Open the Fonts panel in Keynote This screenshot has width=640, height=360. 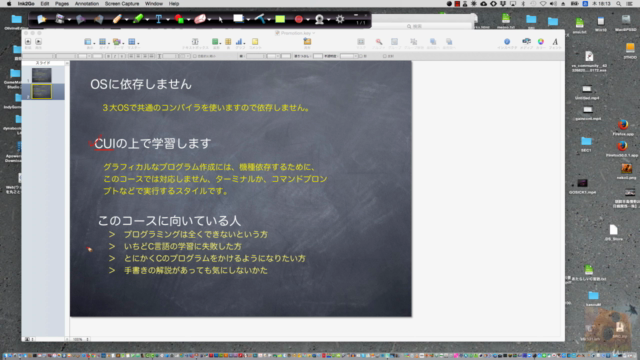pyautogui.click(x=555, y=42)
